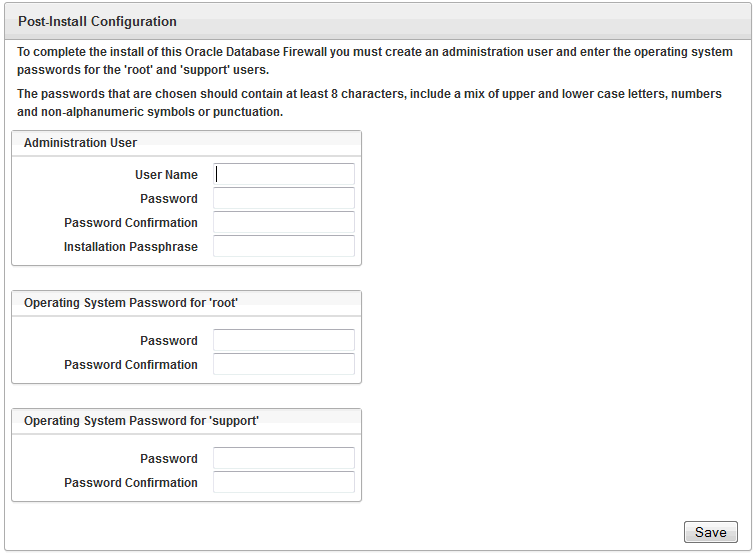The width and height of the screenshot is (756, 554).
Task: Click Password label in Administration User section
Action: 169,199
